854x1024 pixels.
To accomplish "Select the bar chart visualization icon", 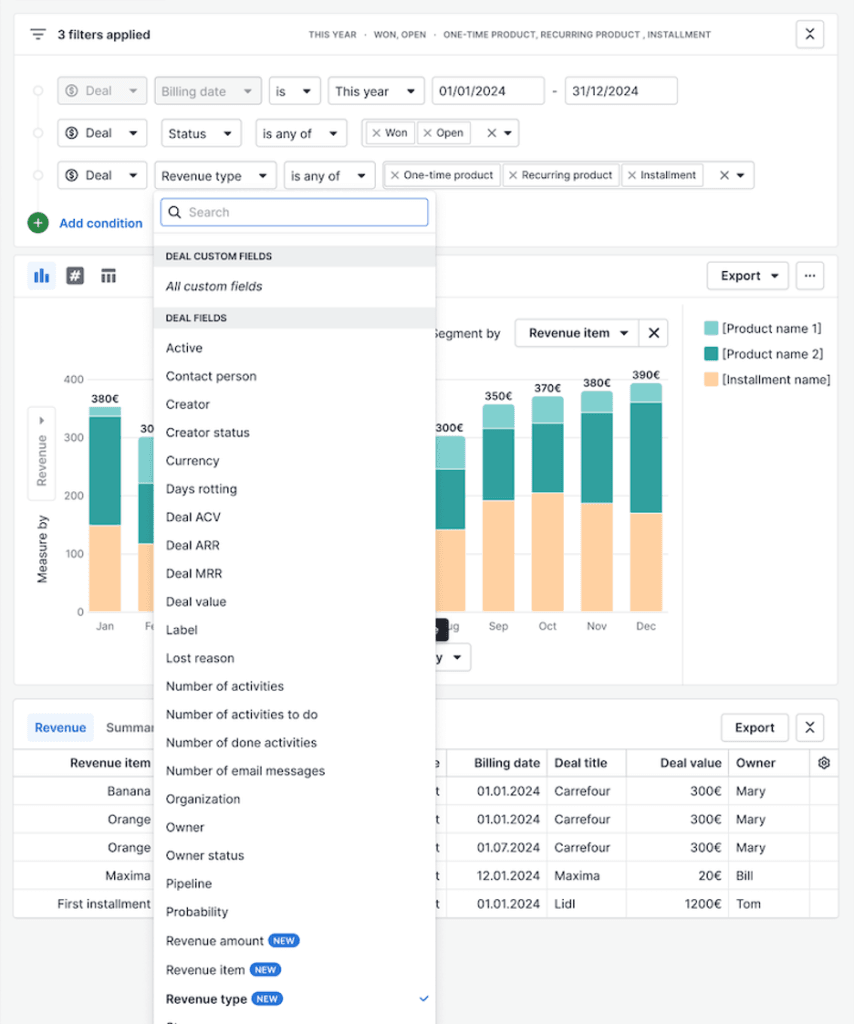I will [40, 275].
